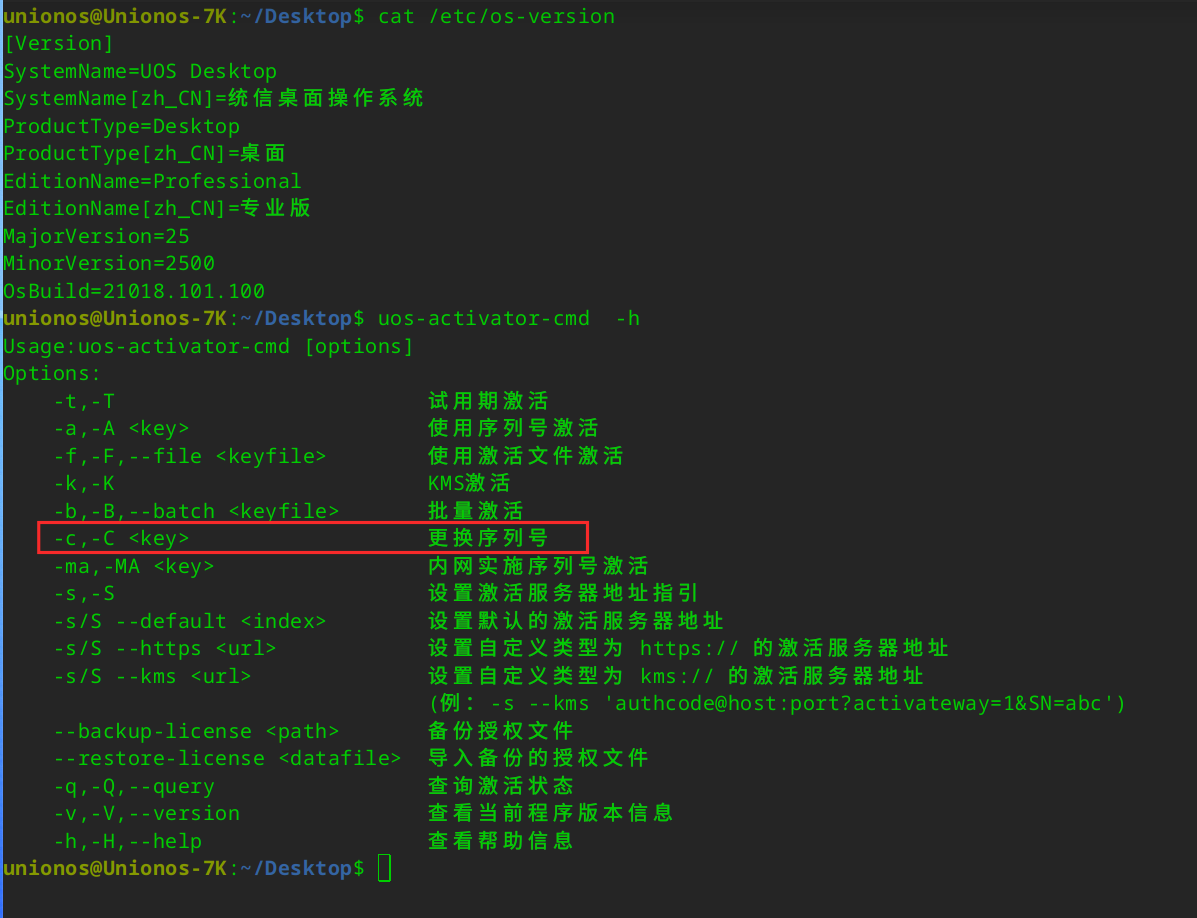Click the "Usage:uos-activator-cmd [options]" line
This screenshot has height=918, width=1197.
tap(208, 346)
